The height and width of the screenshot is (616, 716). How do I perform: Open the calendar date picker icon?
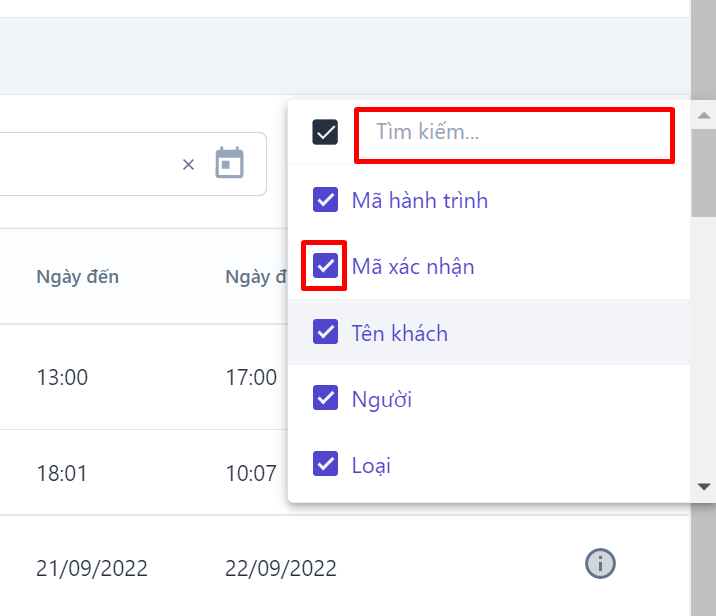[x=230, y=163]
